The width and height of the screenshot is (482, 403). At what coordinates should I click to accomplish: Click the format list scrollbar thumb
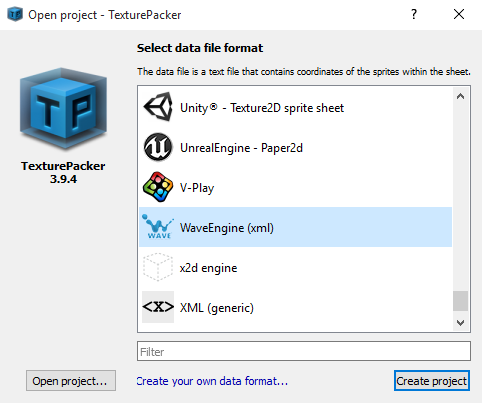pos(461,301)
